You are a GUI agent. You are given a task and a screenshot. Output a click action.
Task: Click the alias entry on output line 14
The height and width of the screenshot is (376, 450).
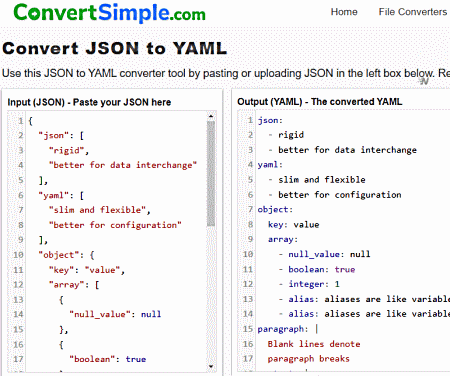click(364, 314)
